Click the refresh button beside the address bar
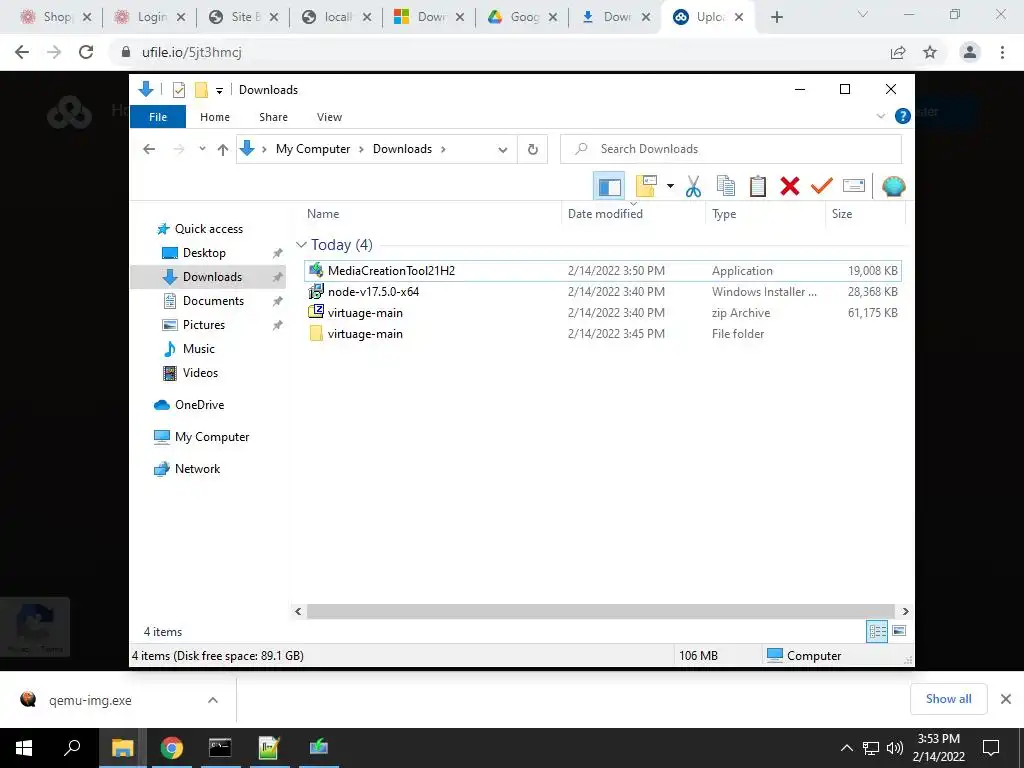1024x768 pixels. pyautogui.click(x=533, y=149)
